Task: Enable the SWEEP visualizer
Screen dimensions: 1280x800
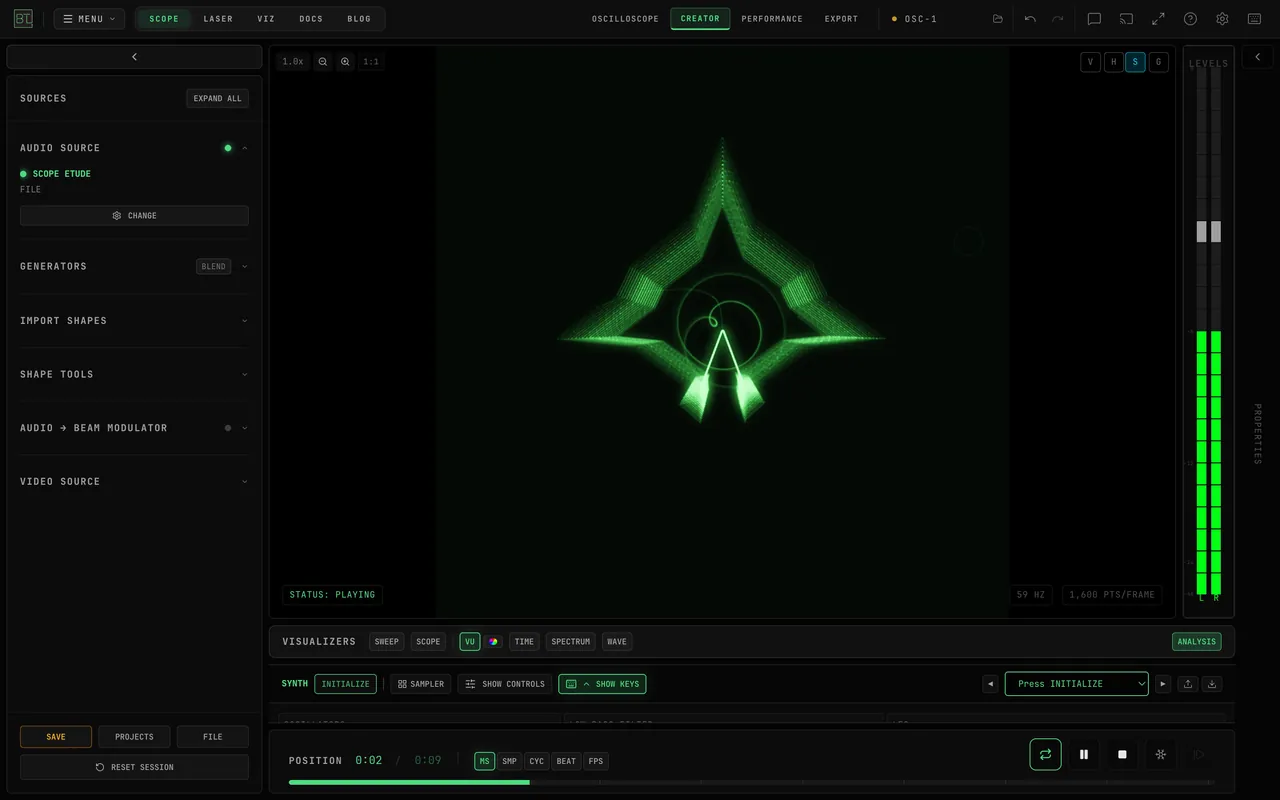Action: click(387, 642)
